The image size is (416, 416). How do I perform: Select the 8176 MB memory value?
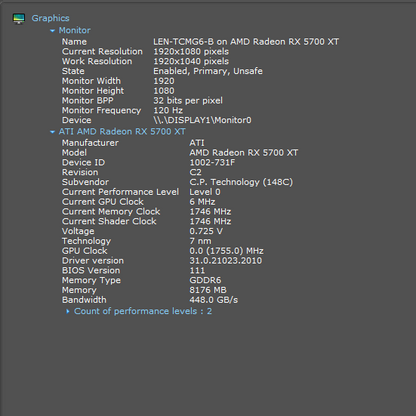208,290
